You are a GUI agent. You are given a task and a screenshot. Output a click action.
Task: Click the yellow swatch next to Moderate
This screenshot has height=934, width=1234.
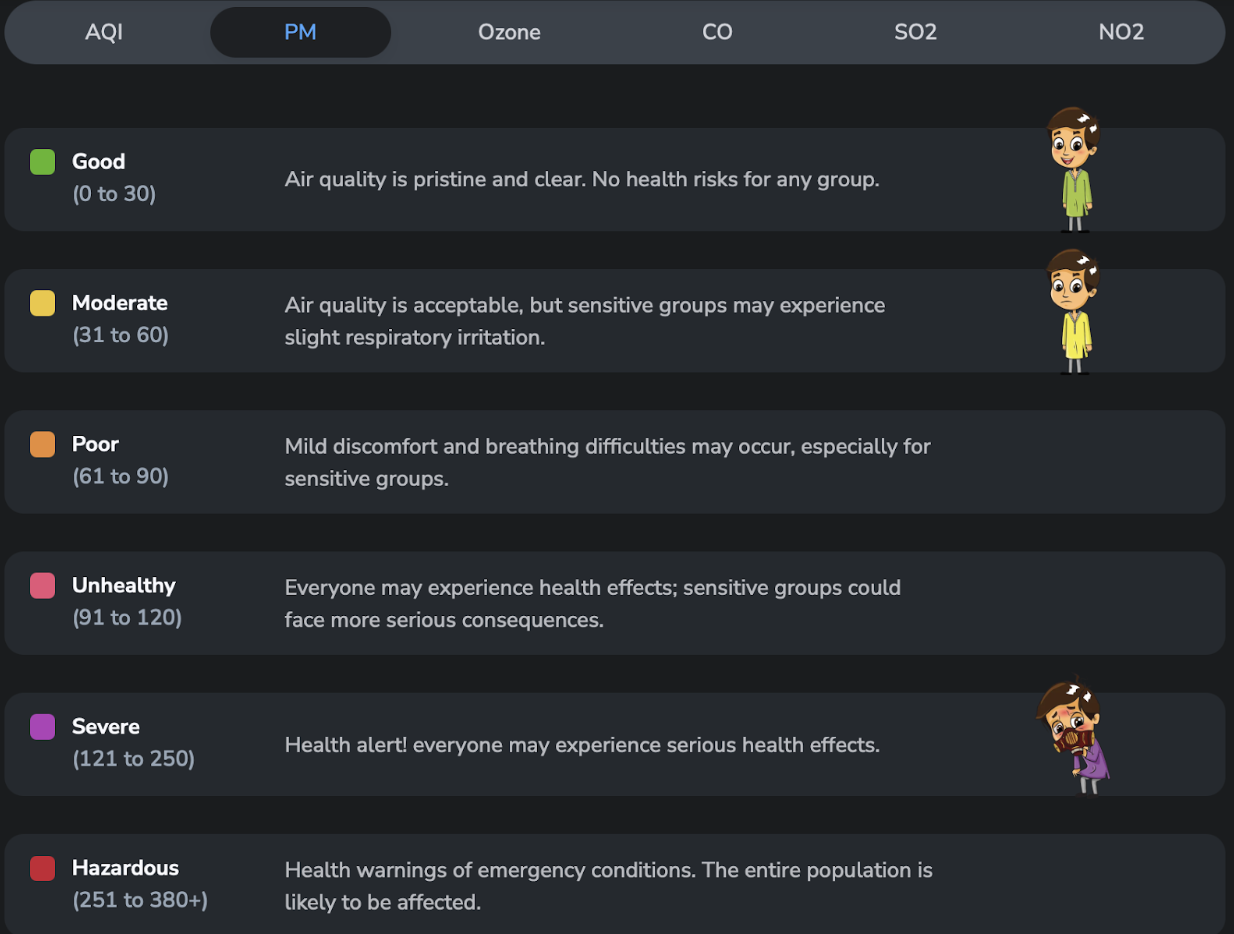(41, 302)
